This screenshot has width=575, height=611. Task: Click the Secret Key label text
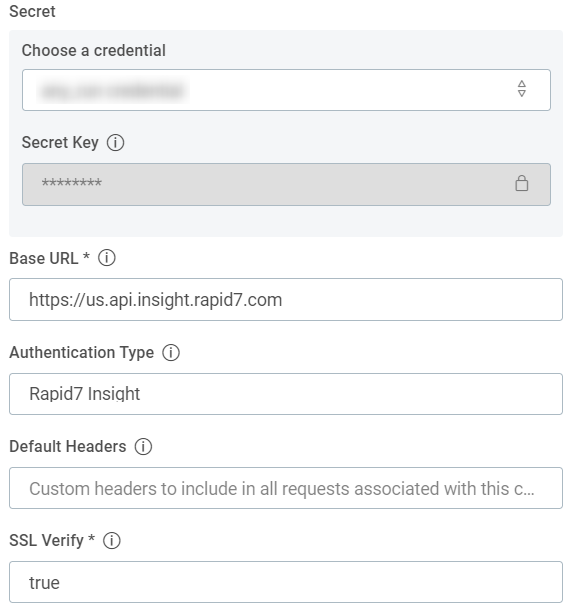pos(60,143)
